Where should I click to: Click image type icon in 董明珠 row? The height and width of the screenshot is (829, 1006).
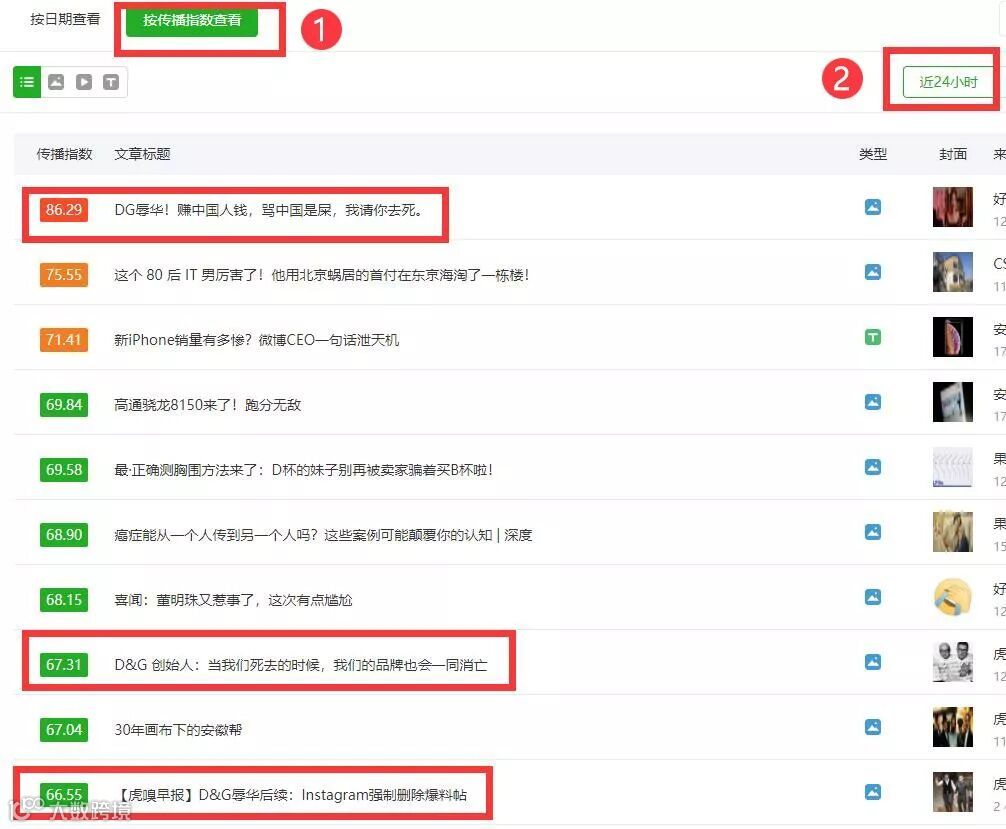point(873,597)
